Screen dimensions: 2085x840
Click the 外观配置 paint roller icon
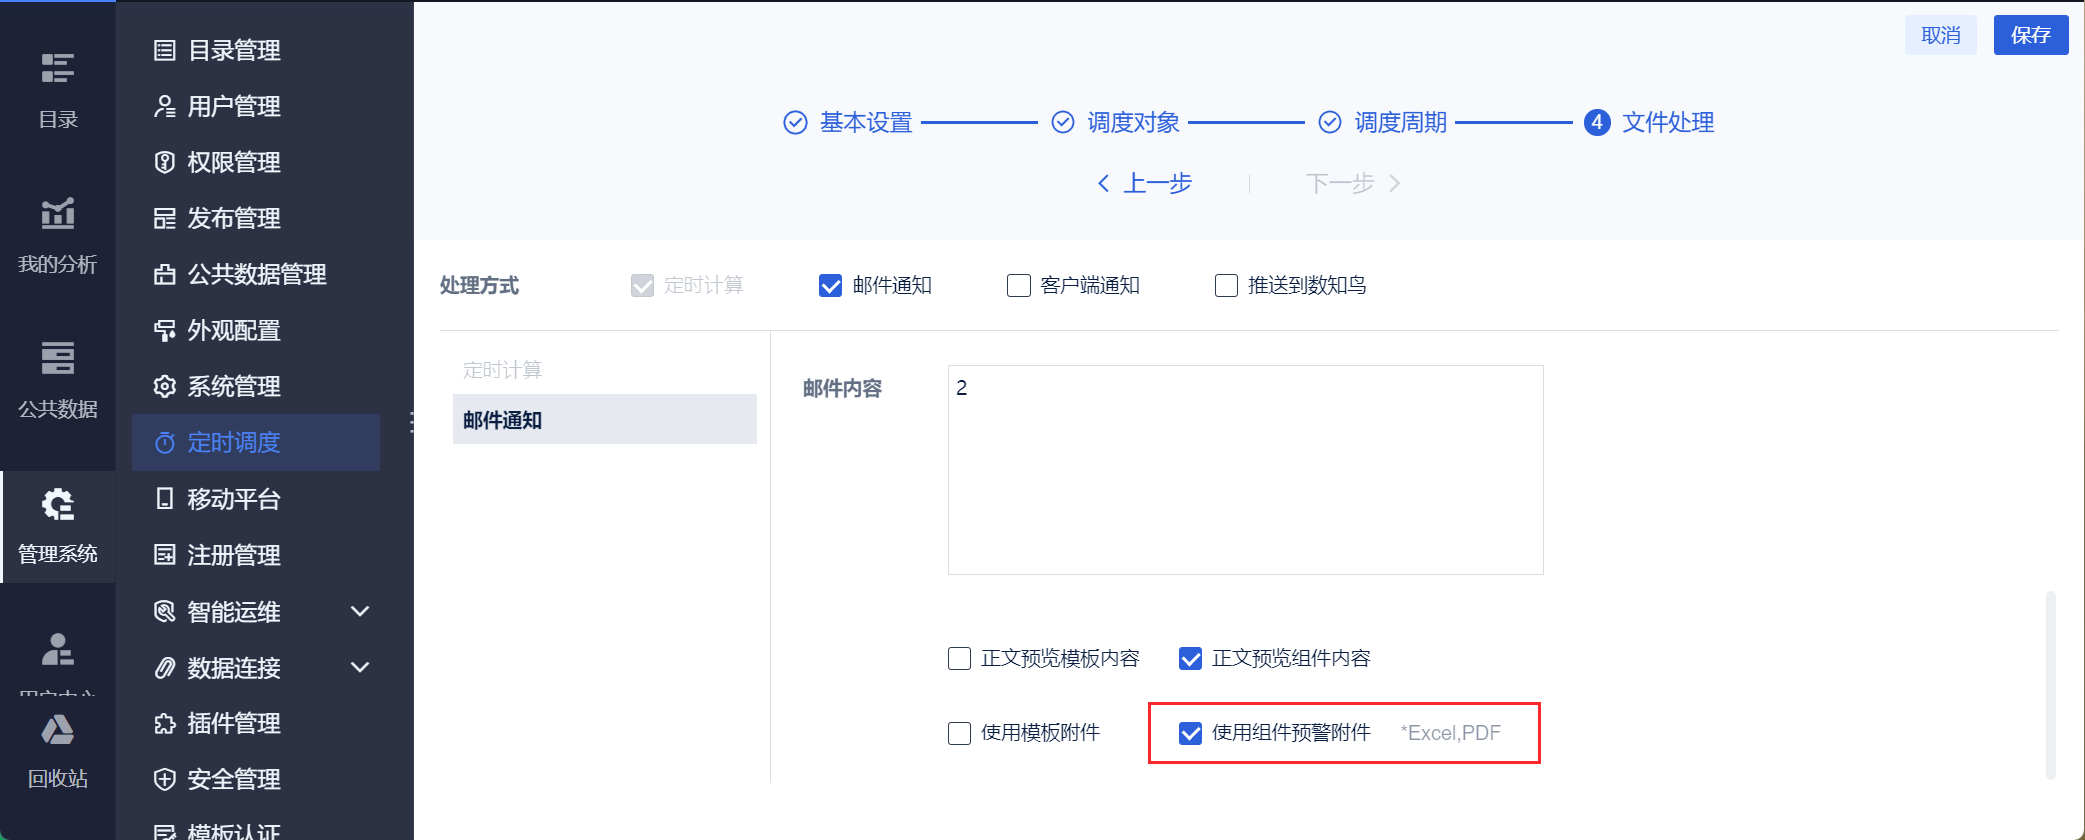pyautogui.click(x=165, y=330)
